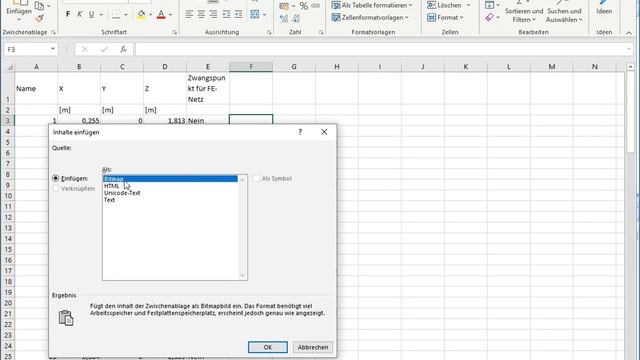This screenshot has height=360, width=640.
Task: Select column K header
Action: tap(466, 67)
